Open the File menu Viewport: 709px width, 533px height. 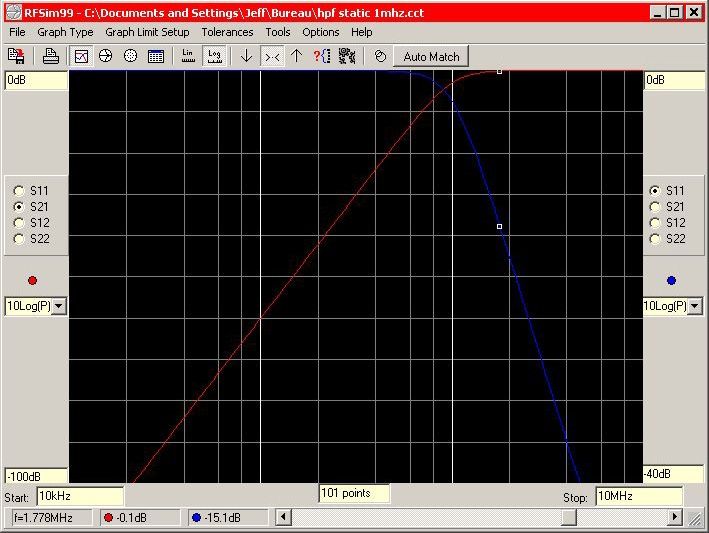tap(17, 32)
